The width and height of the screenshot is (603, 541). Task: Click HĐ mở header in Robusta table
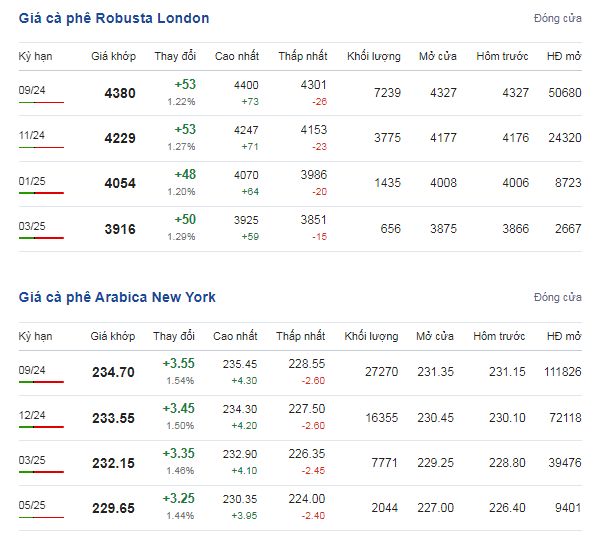coord(564,56)
